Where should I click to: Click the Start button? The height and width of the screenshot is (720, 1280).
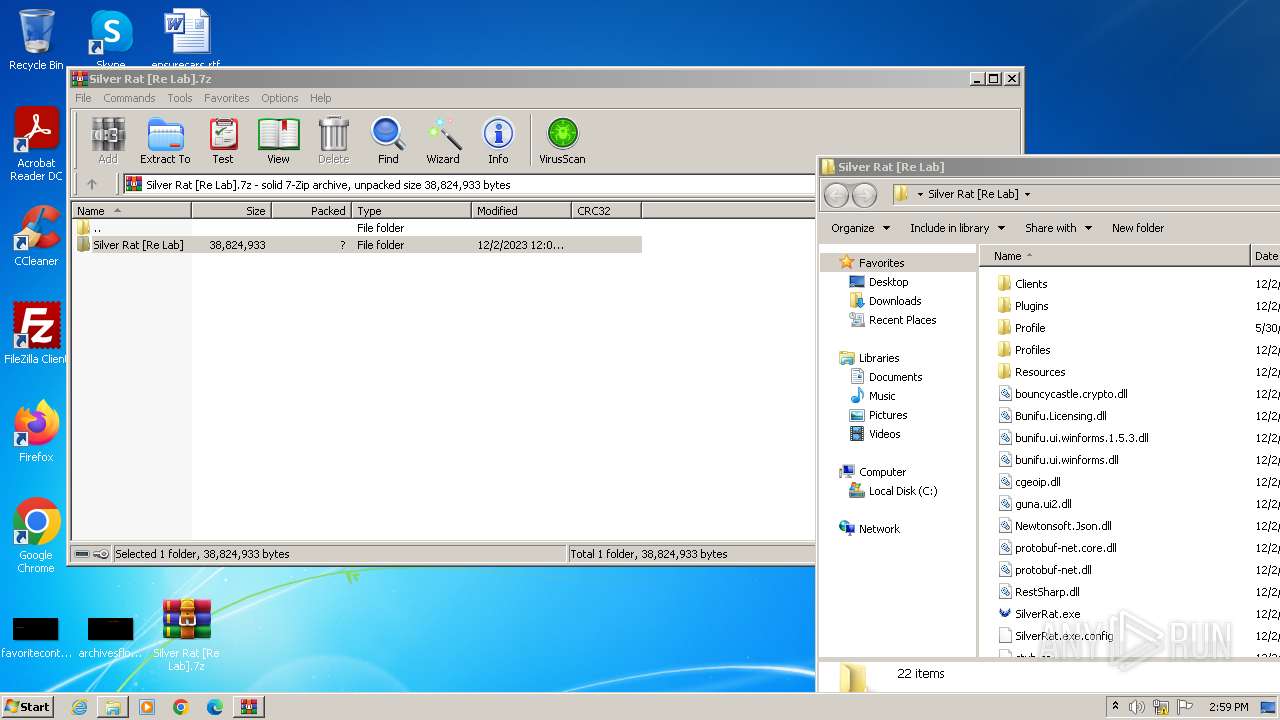28,706
